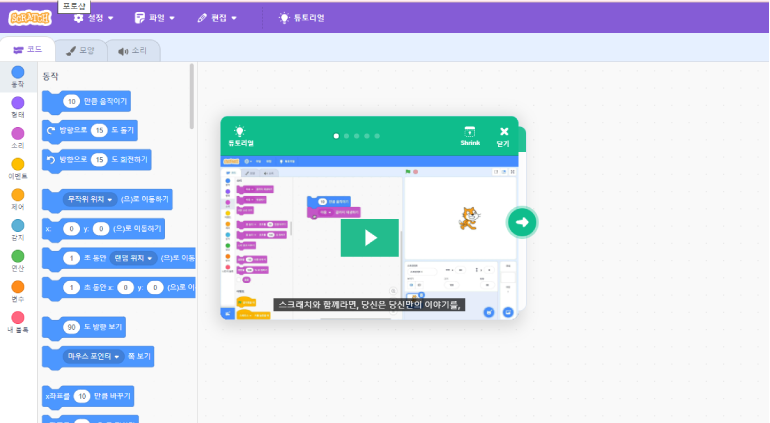
Task: Open 튜토리얼 from the top menu bar
Action: 302,18
